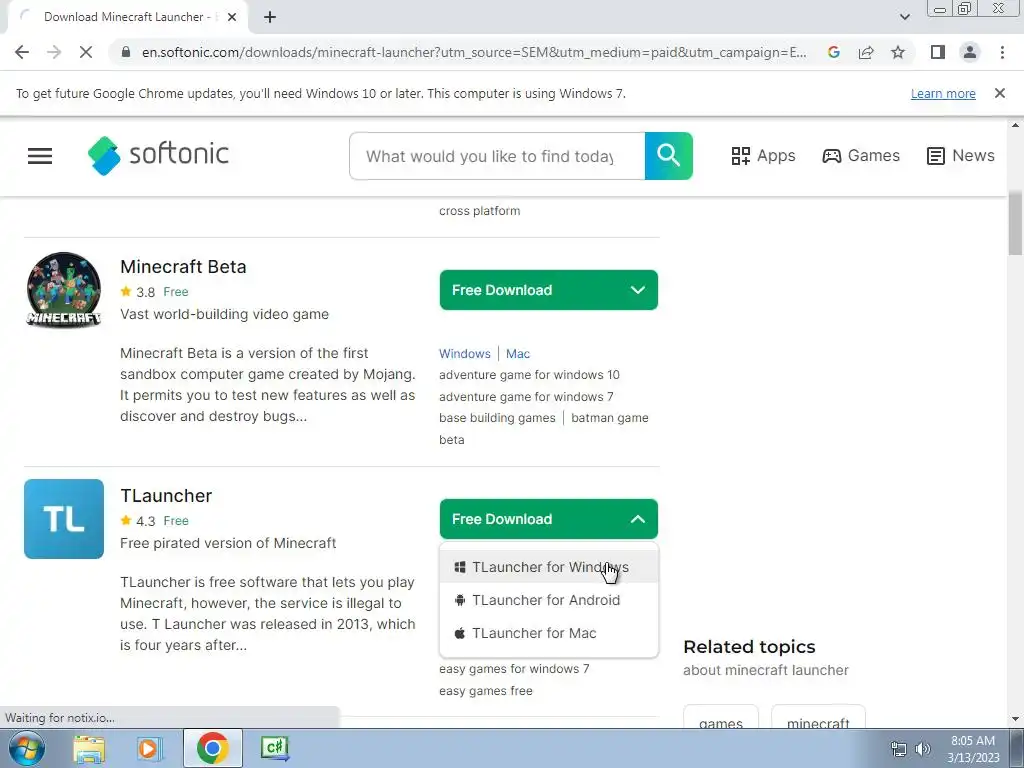The image size is (1024, 768).
Task: Open the Softonic hamburger menu
Action: tap(40, 155)
